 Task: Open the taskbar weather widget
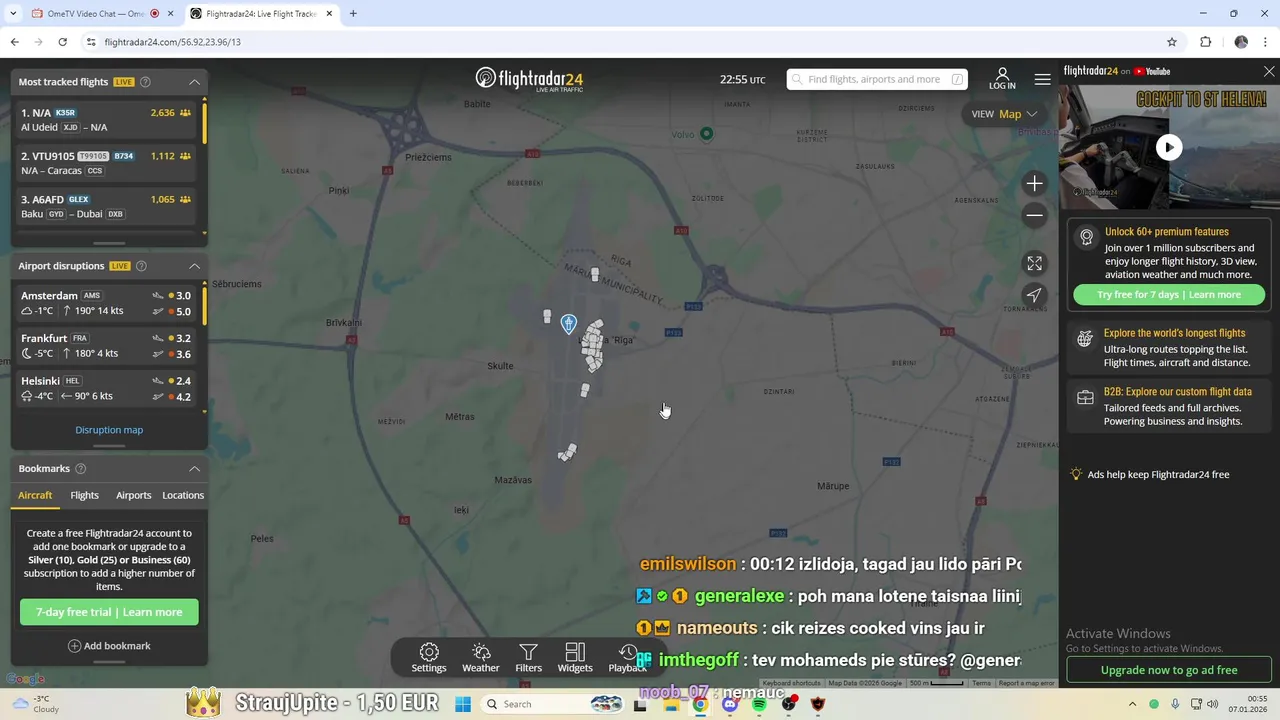34,704
